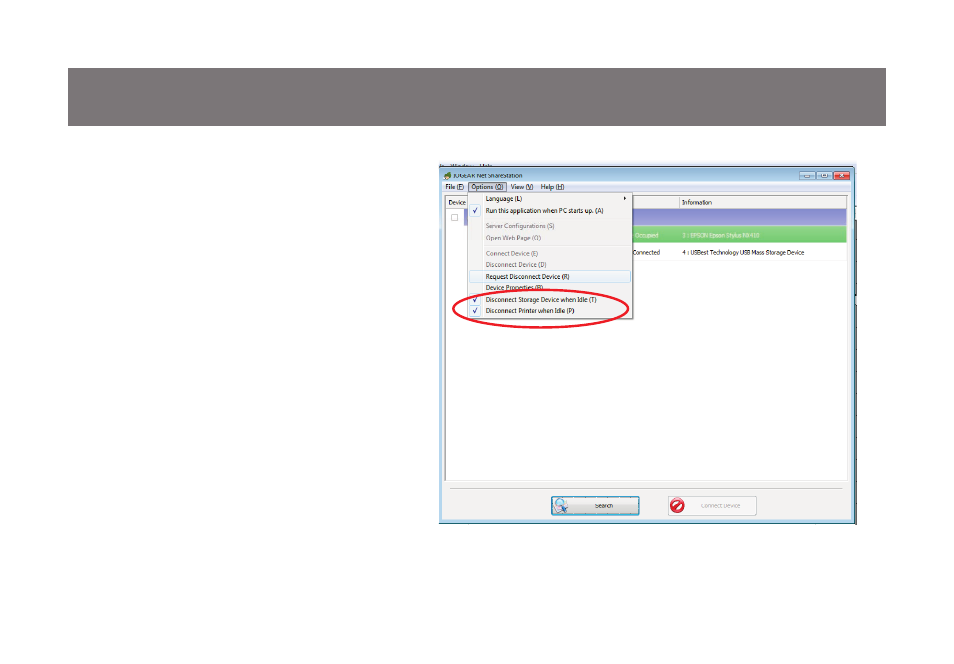This screenshot has width=954, height=664.
Task: Click the Occupied status cell
Action: coord(646,235)
